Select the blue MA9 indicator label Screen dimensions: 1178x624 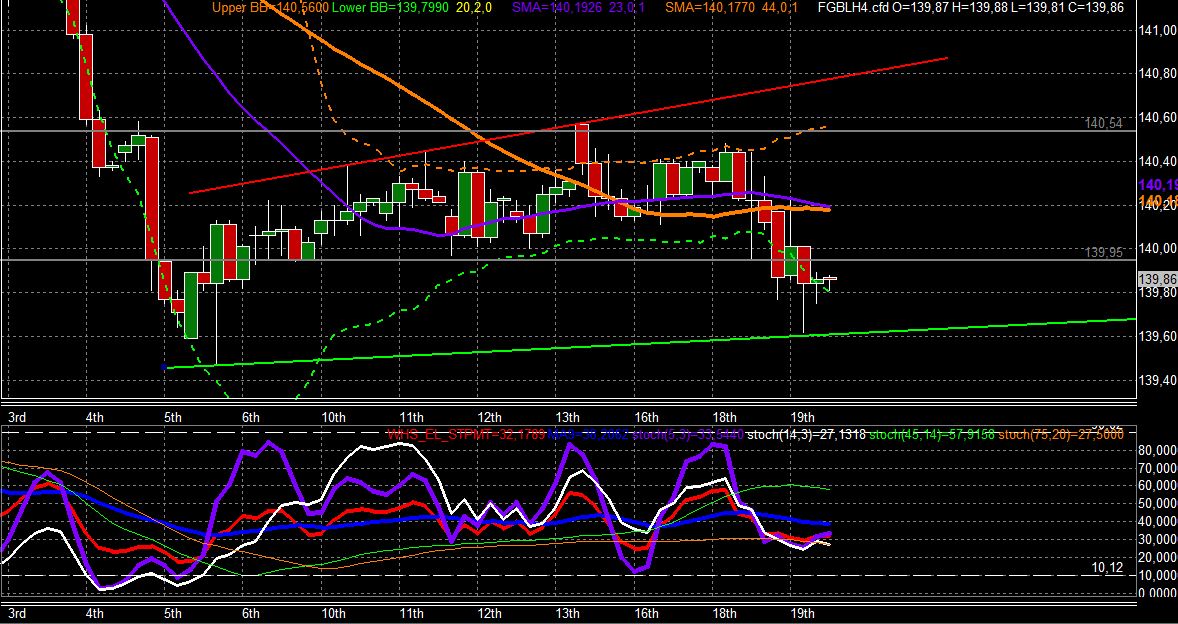586,434
